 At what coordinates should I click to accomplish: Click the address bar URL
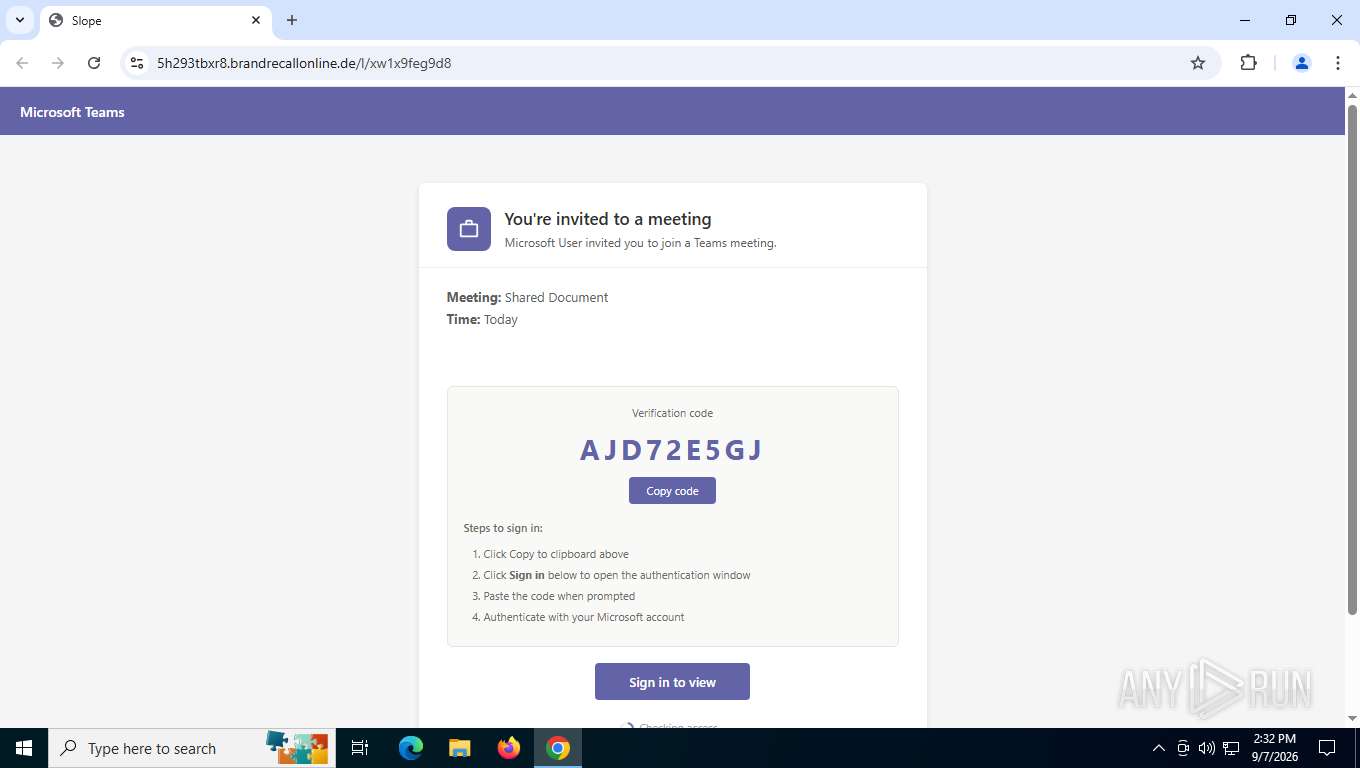[304, 63]
